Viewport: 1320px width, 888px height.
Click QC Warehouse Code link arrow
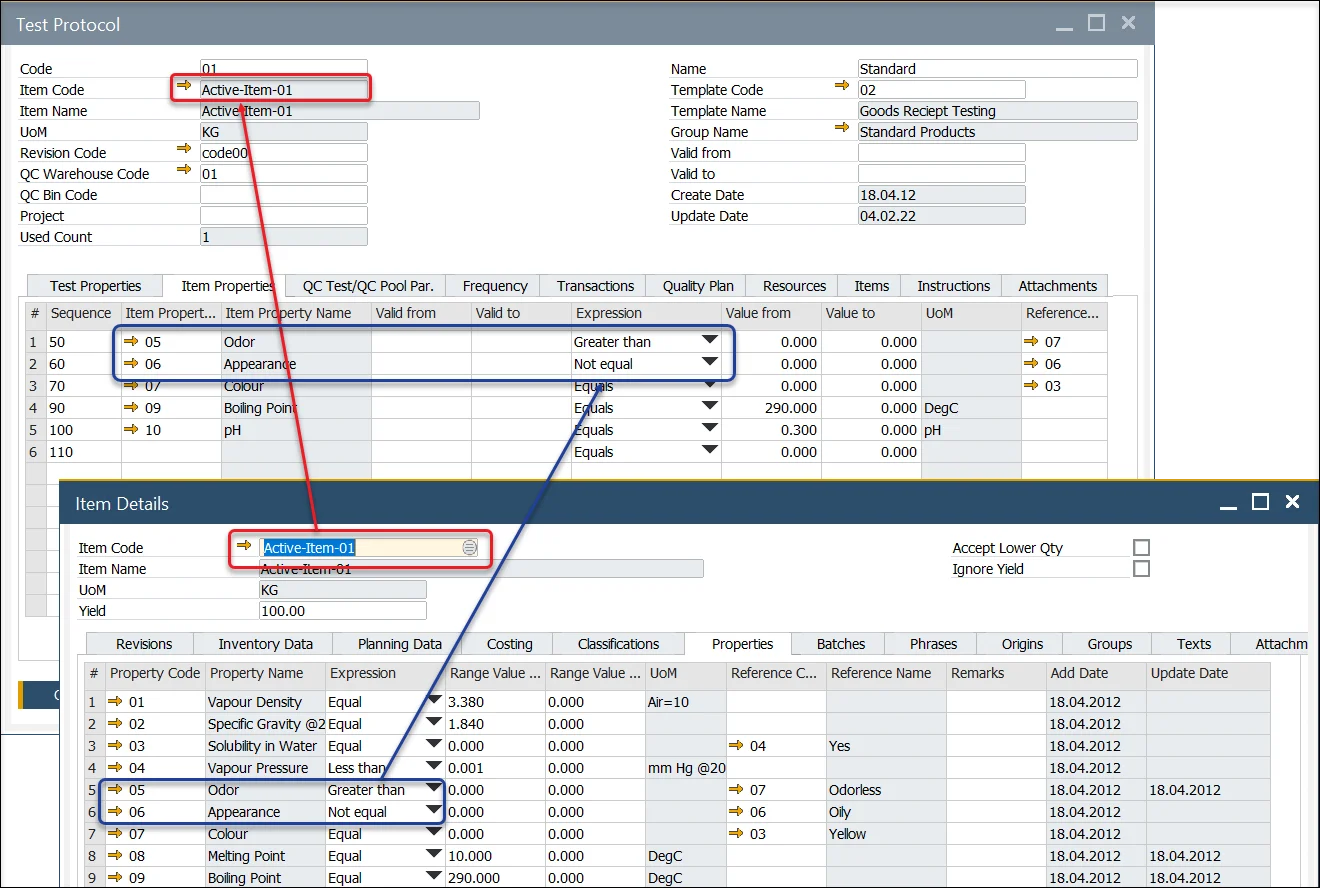click(x=183, y=172)
